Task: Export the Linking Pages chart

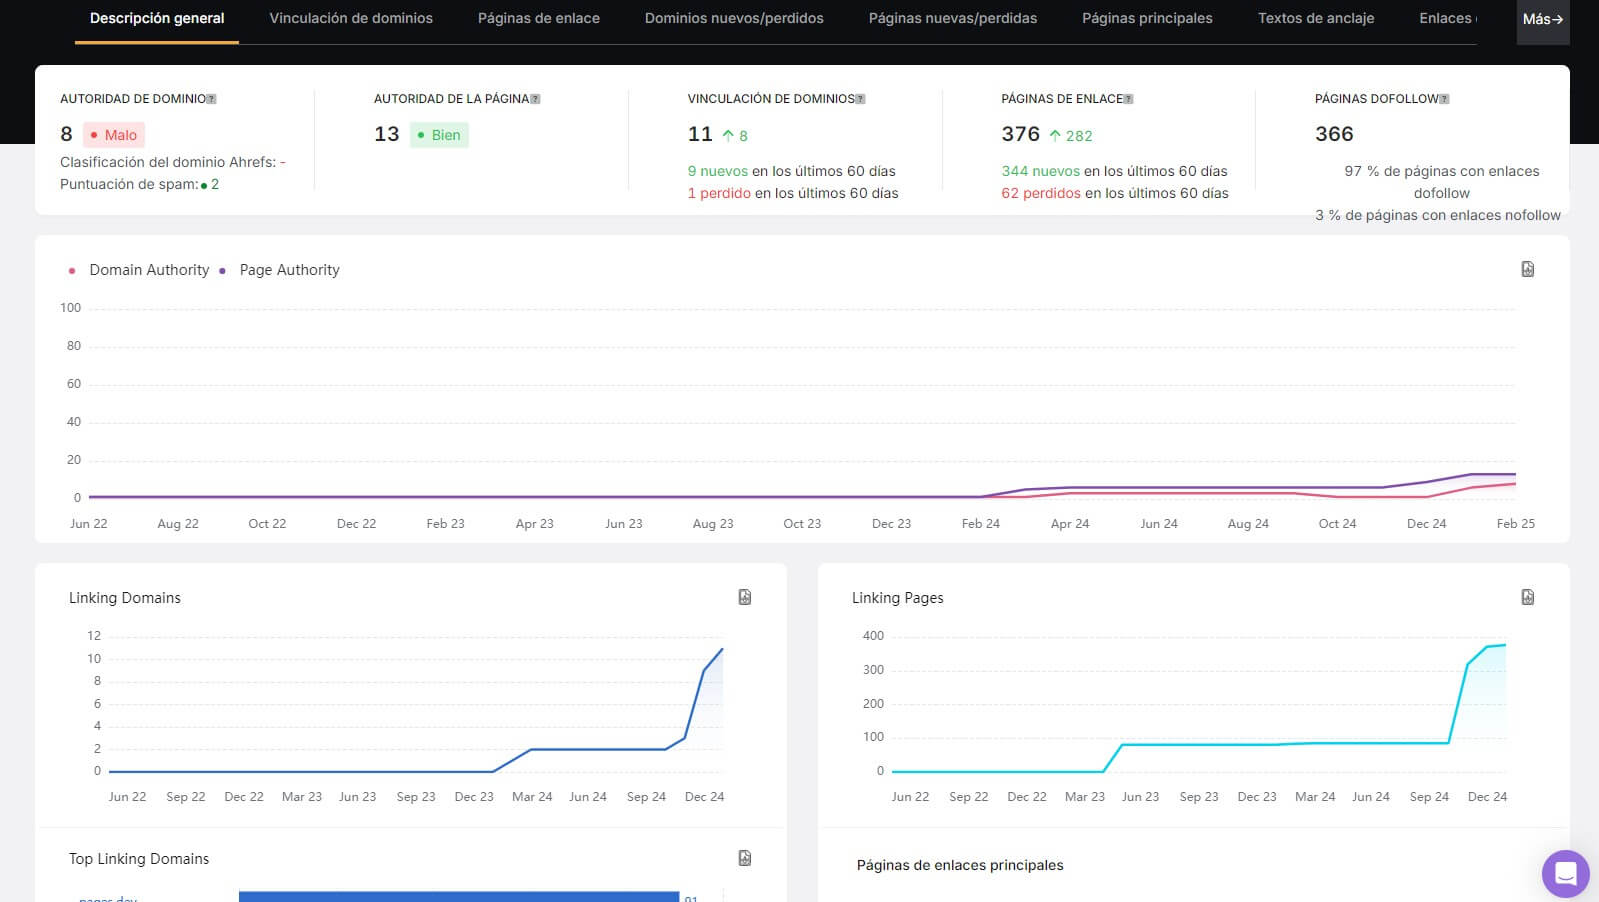Action: 1527,597
